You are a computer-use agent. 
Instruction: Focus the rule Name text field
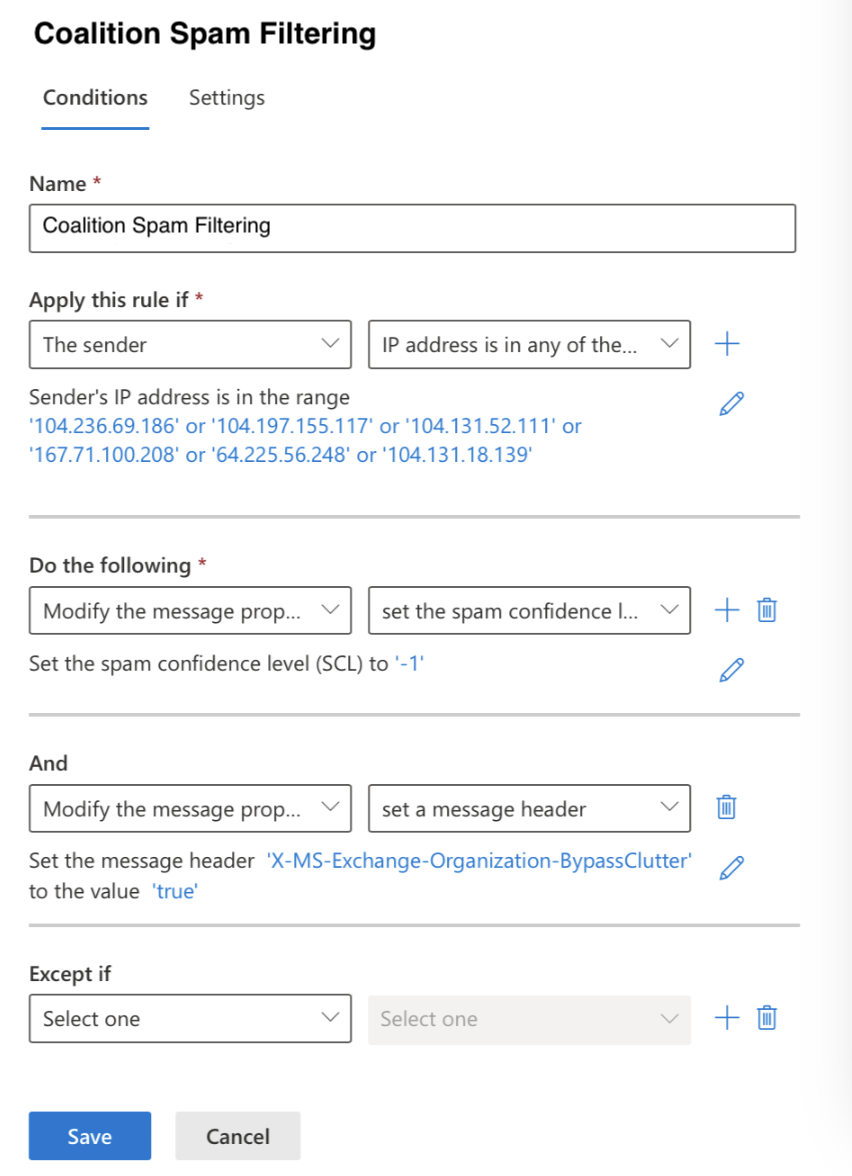point(412,228)
